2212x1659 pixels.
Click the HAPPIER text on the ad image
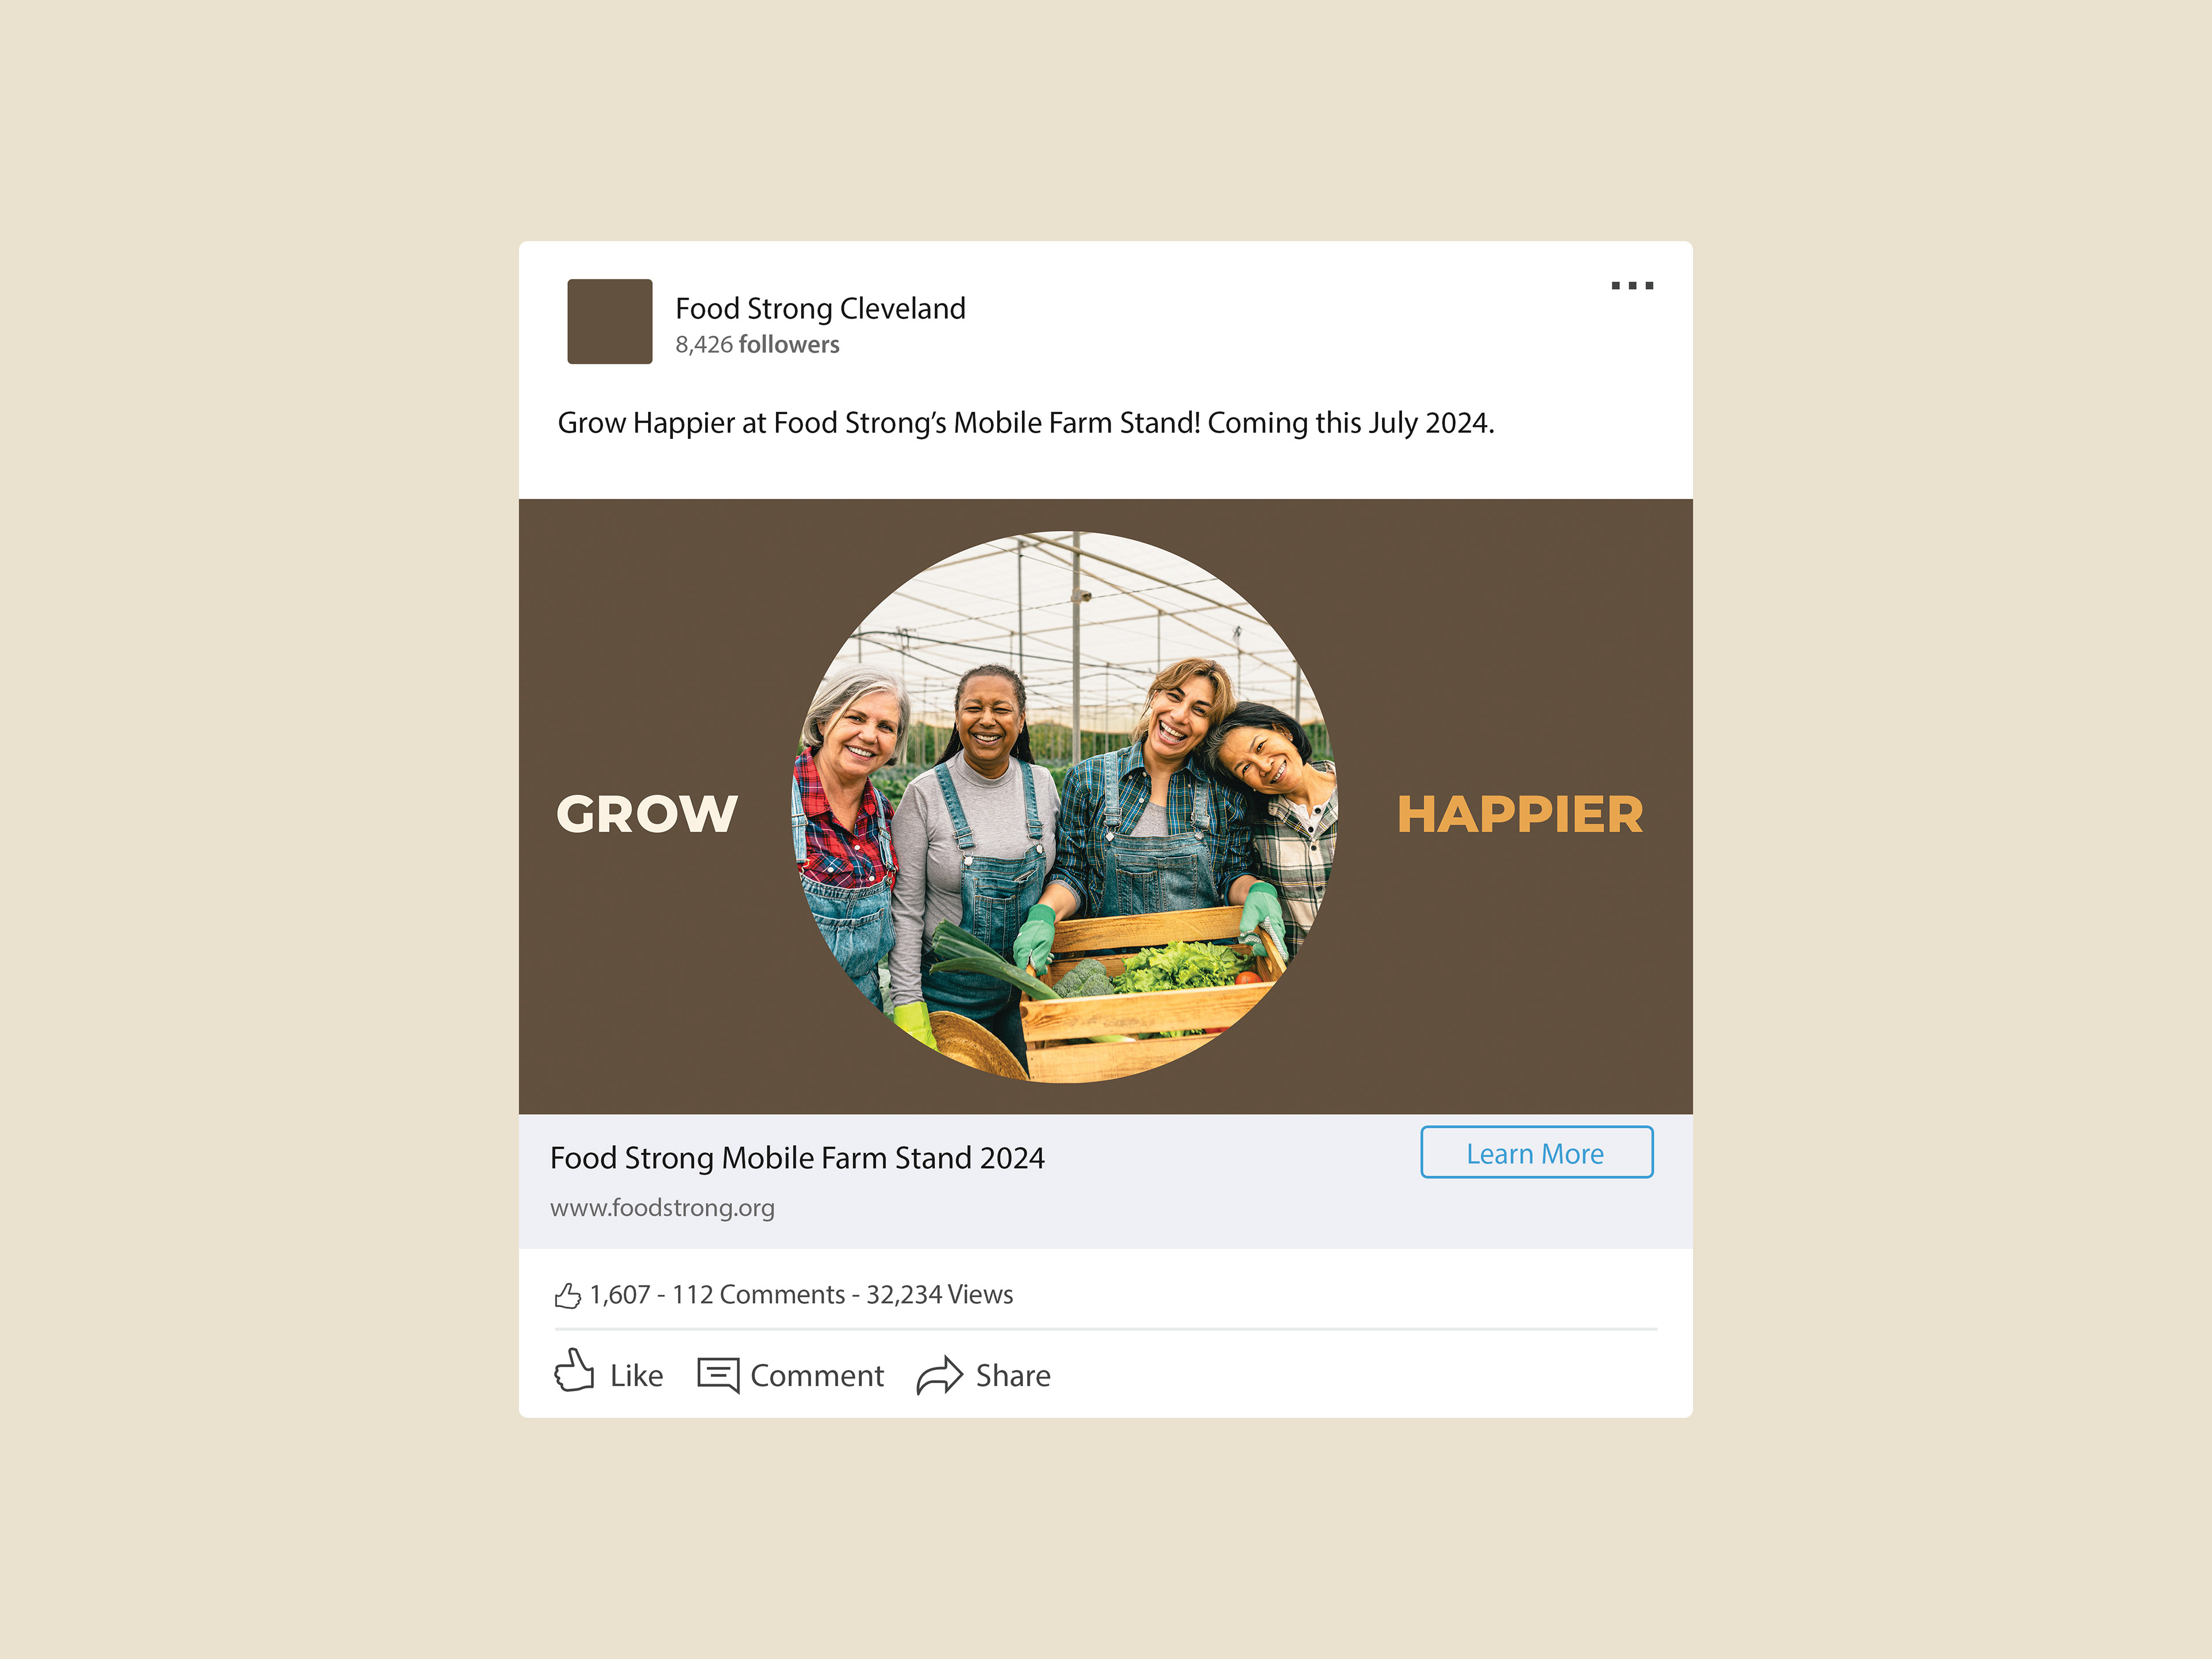pyautogui.click(x=1520, y=814)
